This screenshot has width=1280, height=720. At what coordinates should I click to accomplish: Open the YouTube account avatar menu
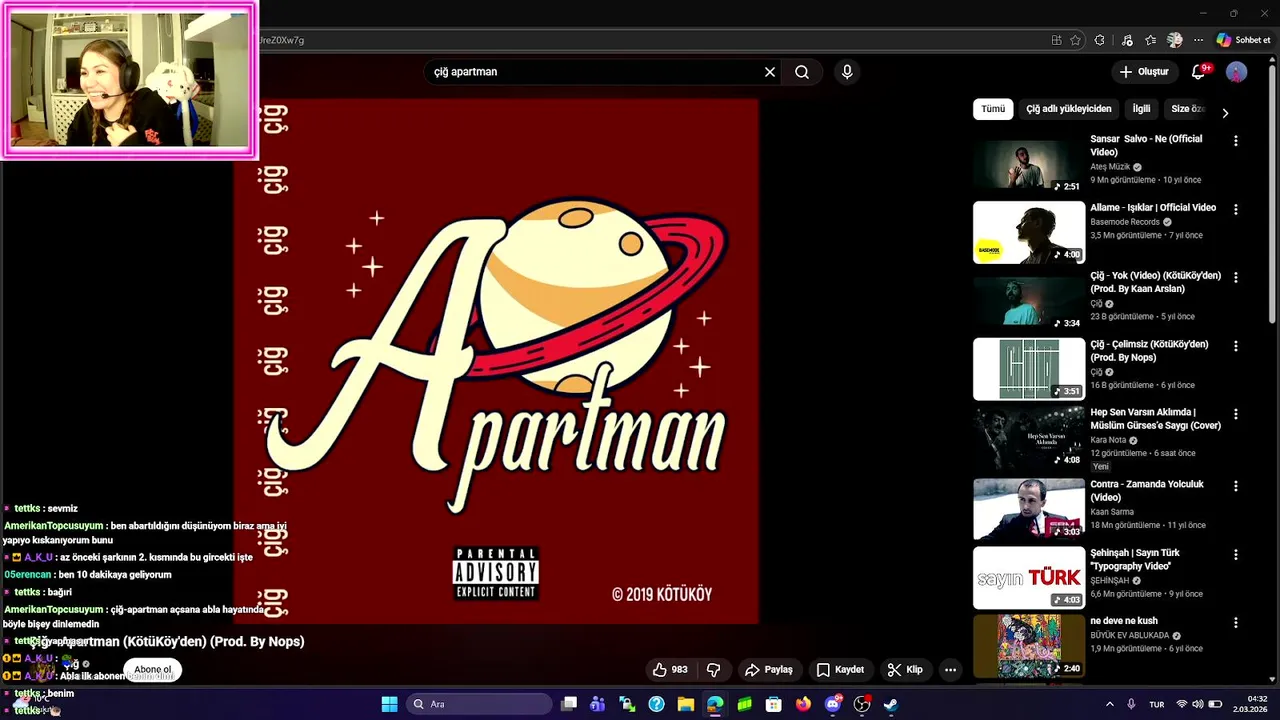tap(1237, 72)
